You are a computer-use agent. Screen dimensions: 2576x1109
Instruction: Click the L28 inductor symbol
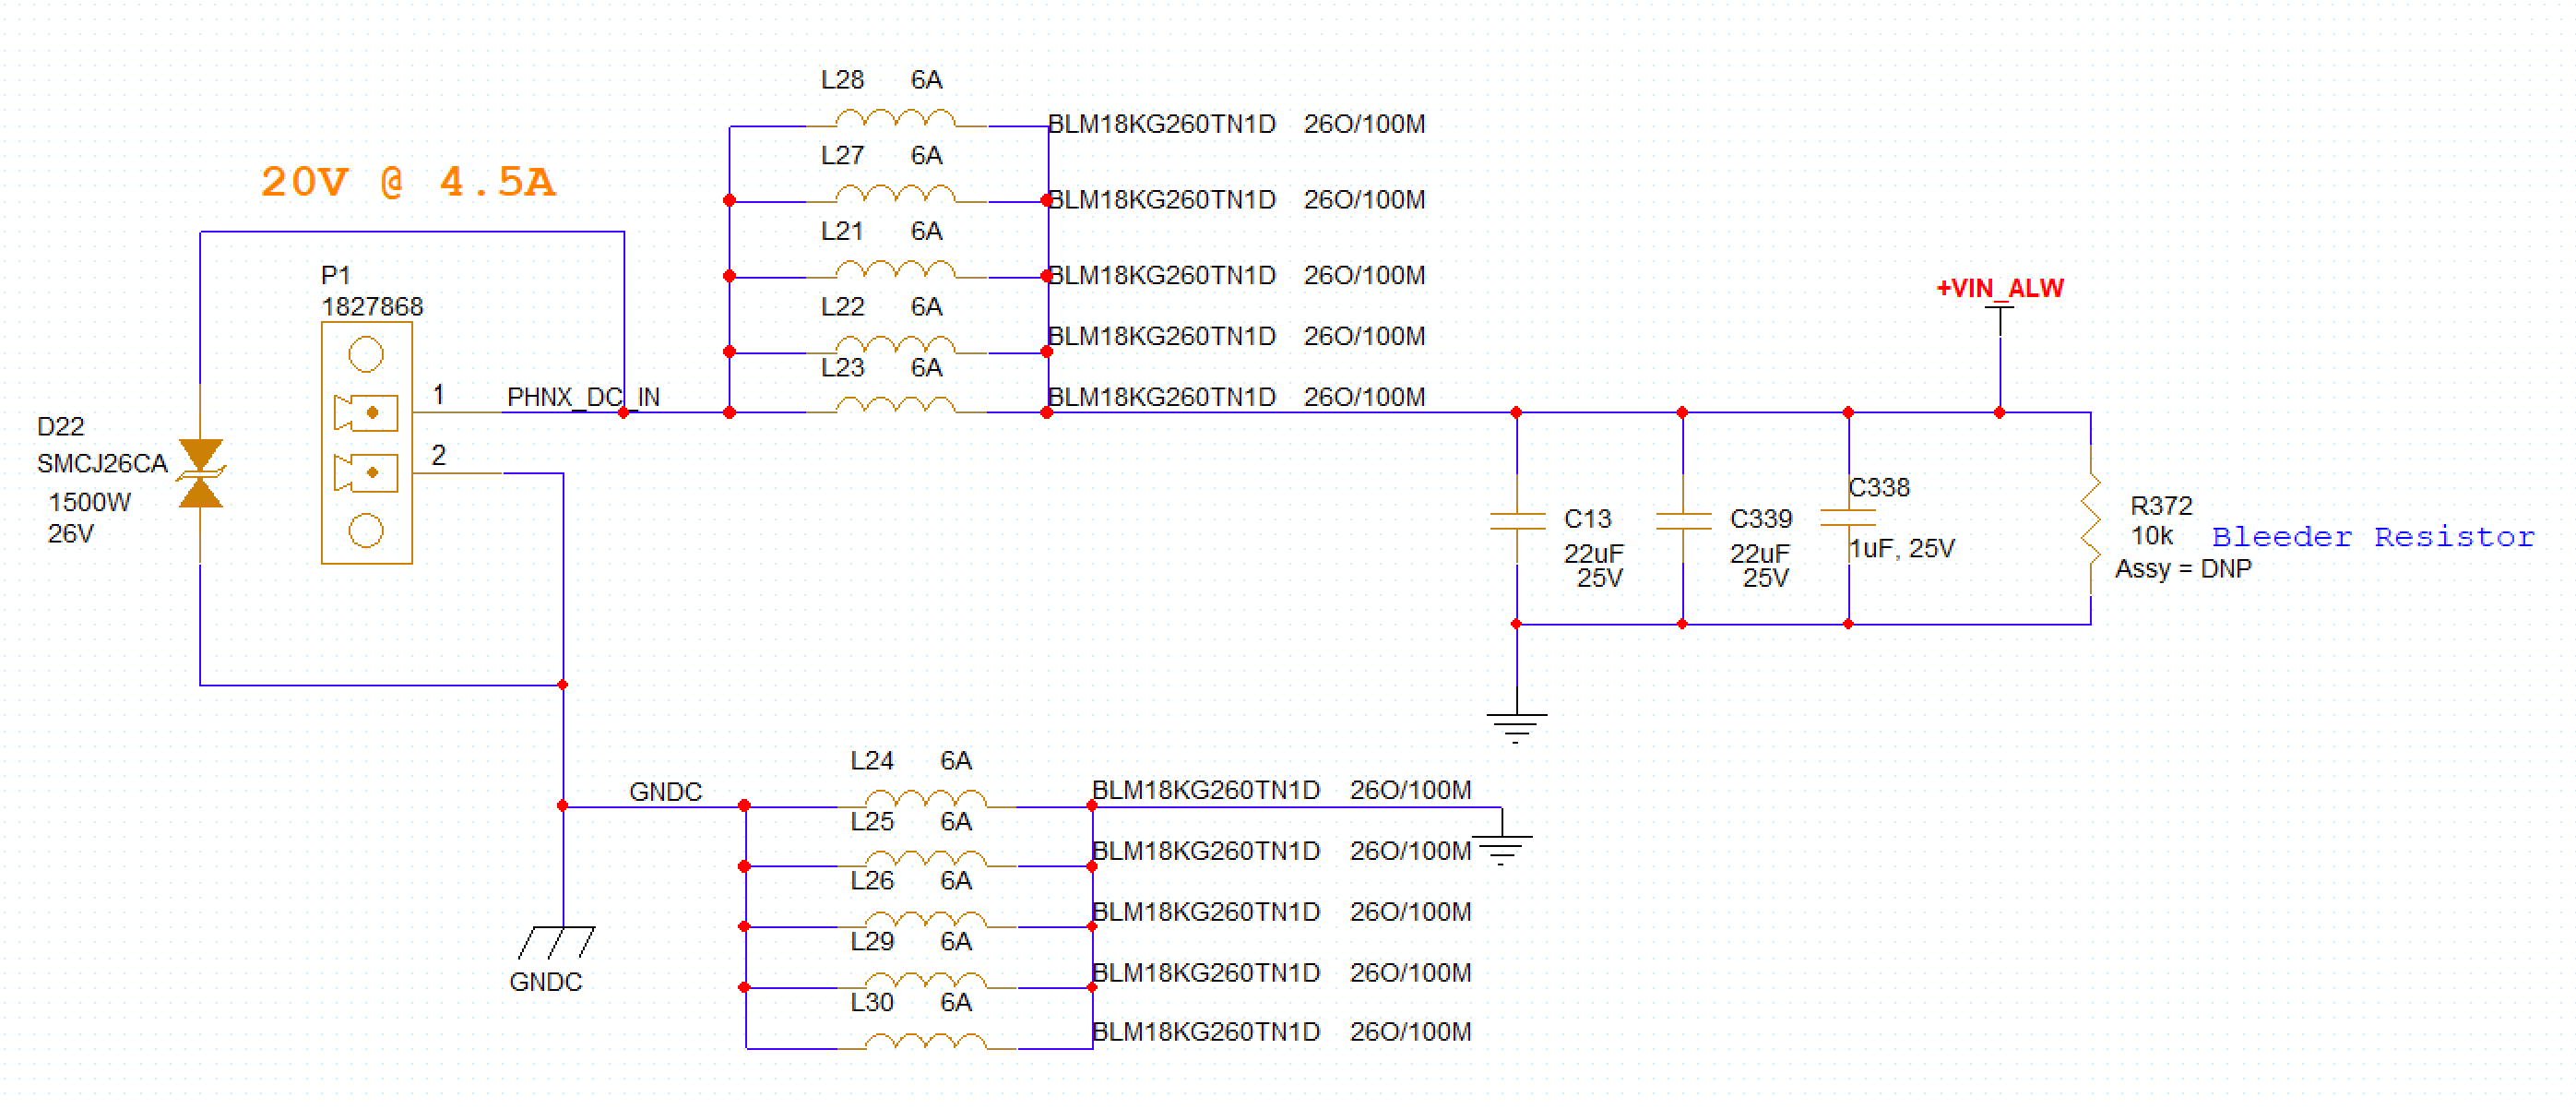896,119
